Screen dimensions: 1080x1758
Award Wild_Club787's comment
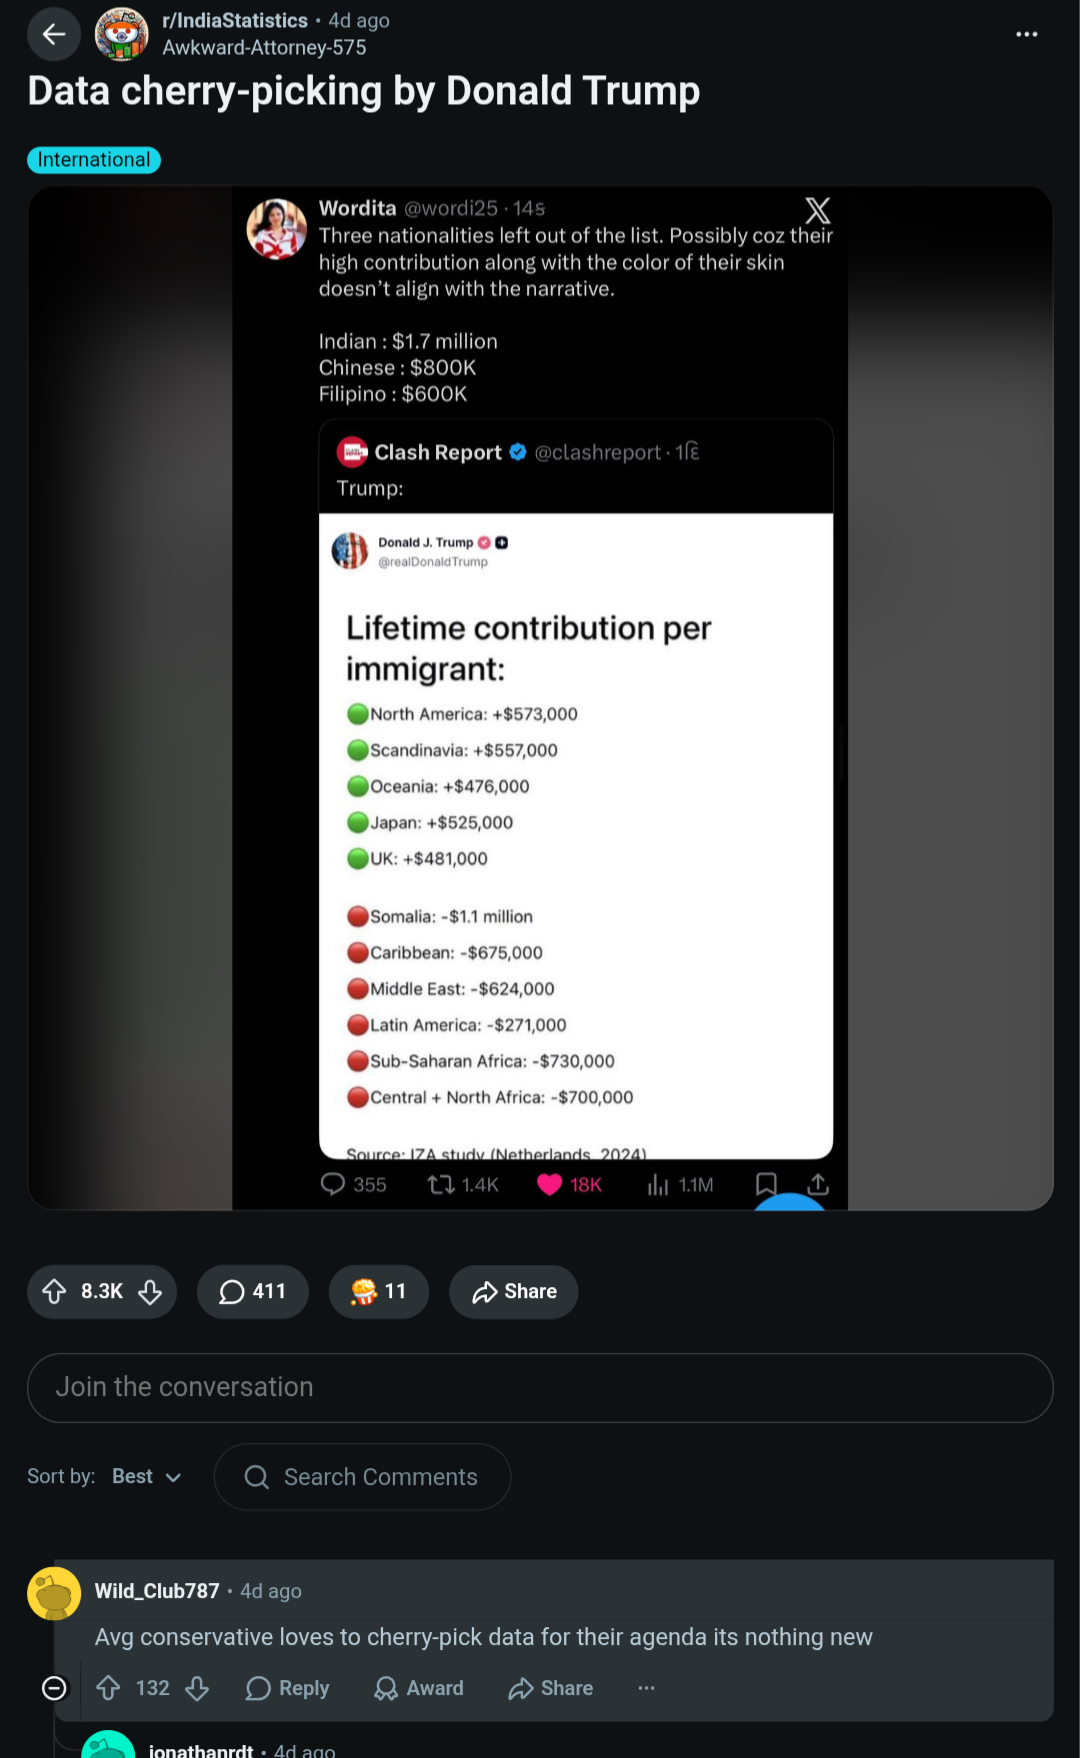pyautogui.click(x=418, y=1688)
